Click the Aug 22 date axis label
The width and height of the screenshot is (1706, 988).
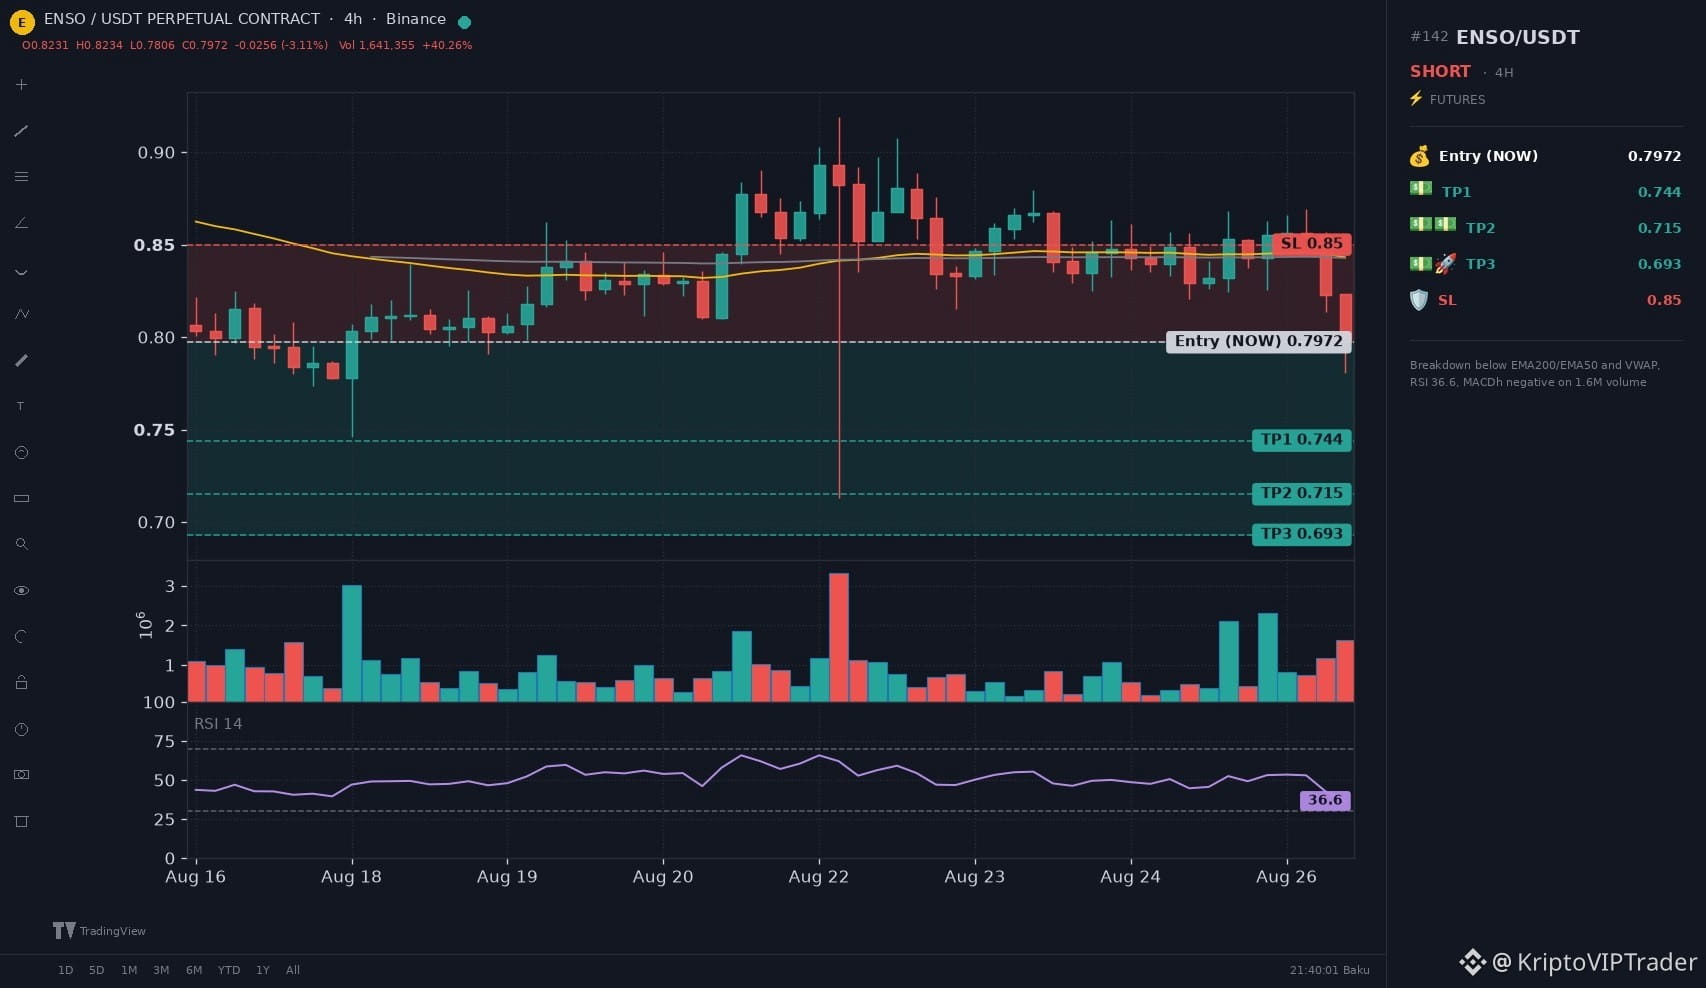pos(818,877)
